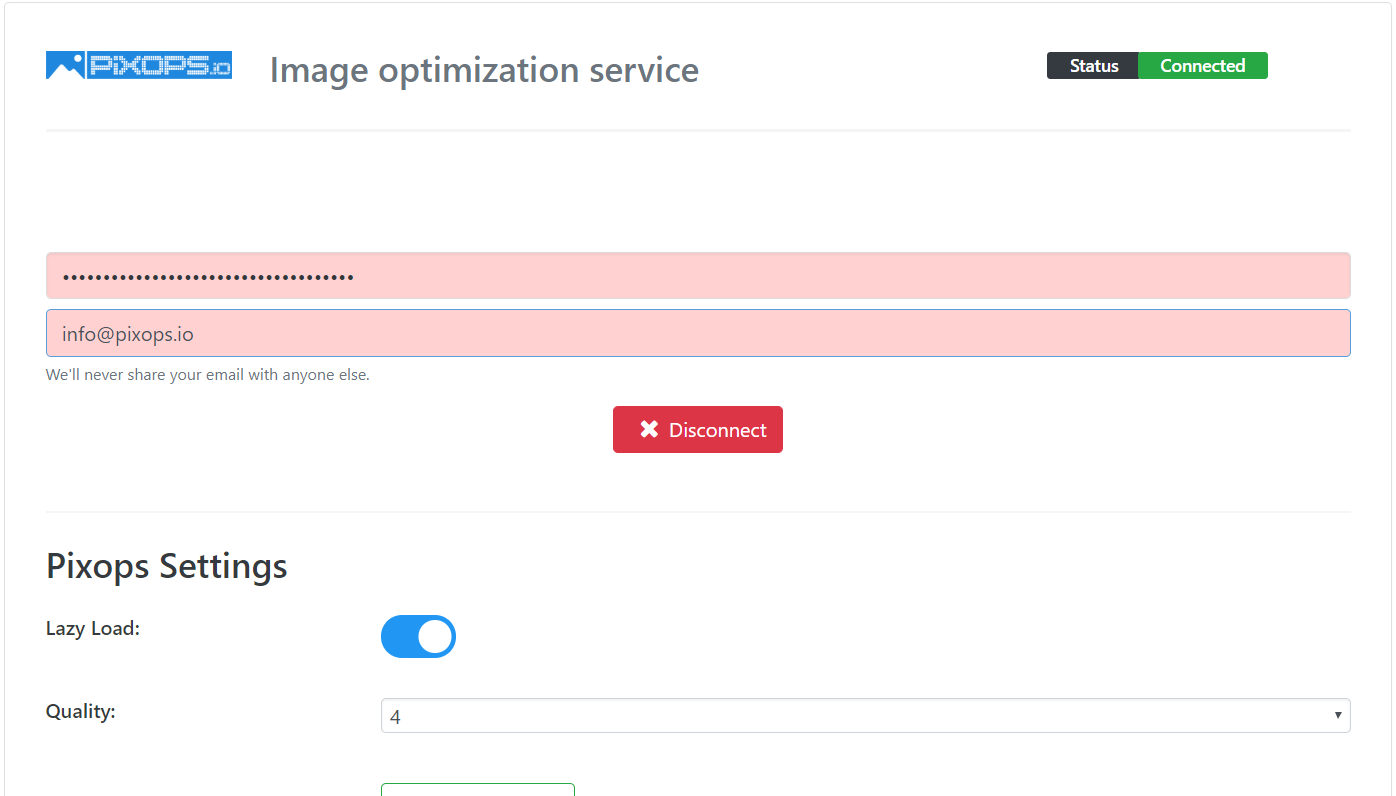The height and width of the screenshot is (796, 1396).
Task: Click the email privacy notice text
Action: pyautogui.click(x=208, y=374)
